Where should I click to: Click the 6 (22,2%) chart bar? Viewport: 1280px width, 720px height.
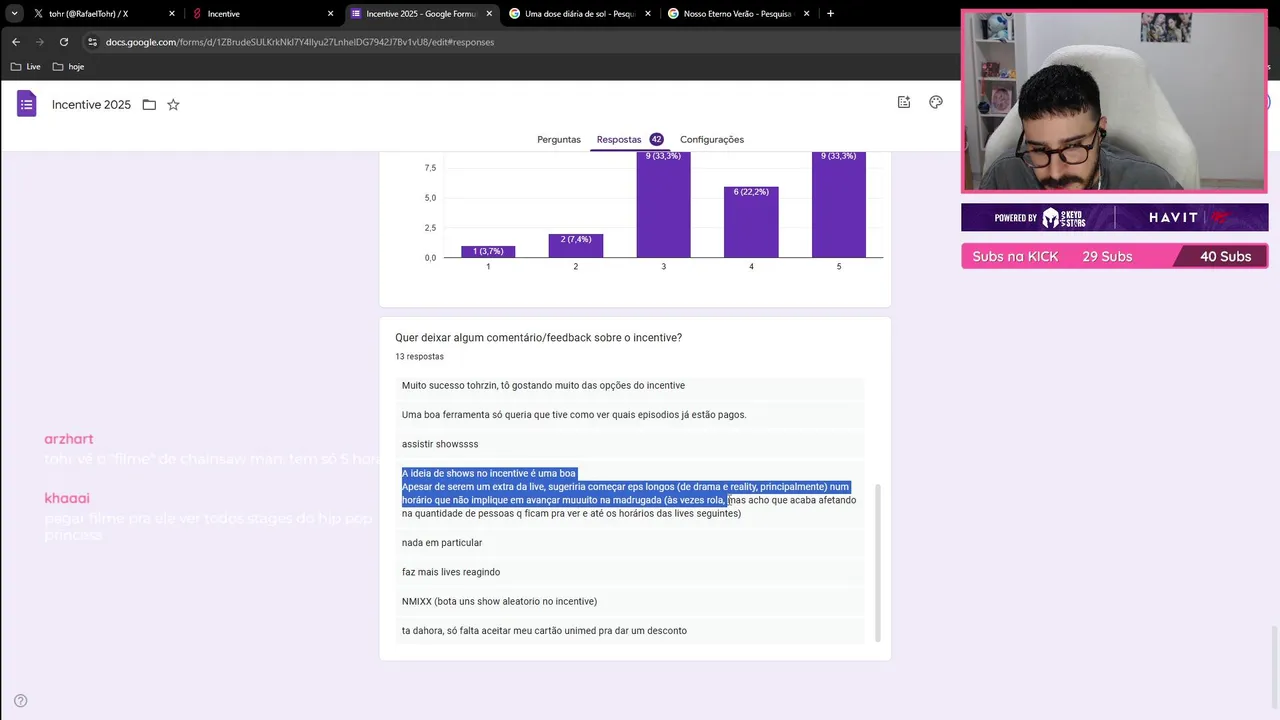(751, 222)
